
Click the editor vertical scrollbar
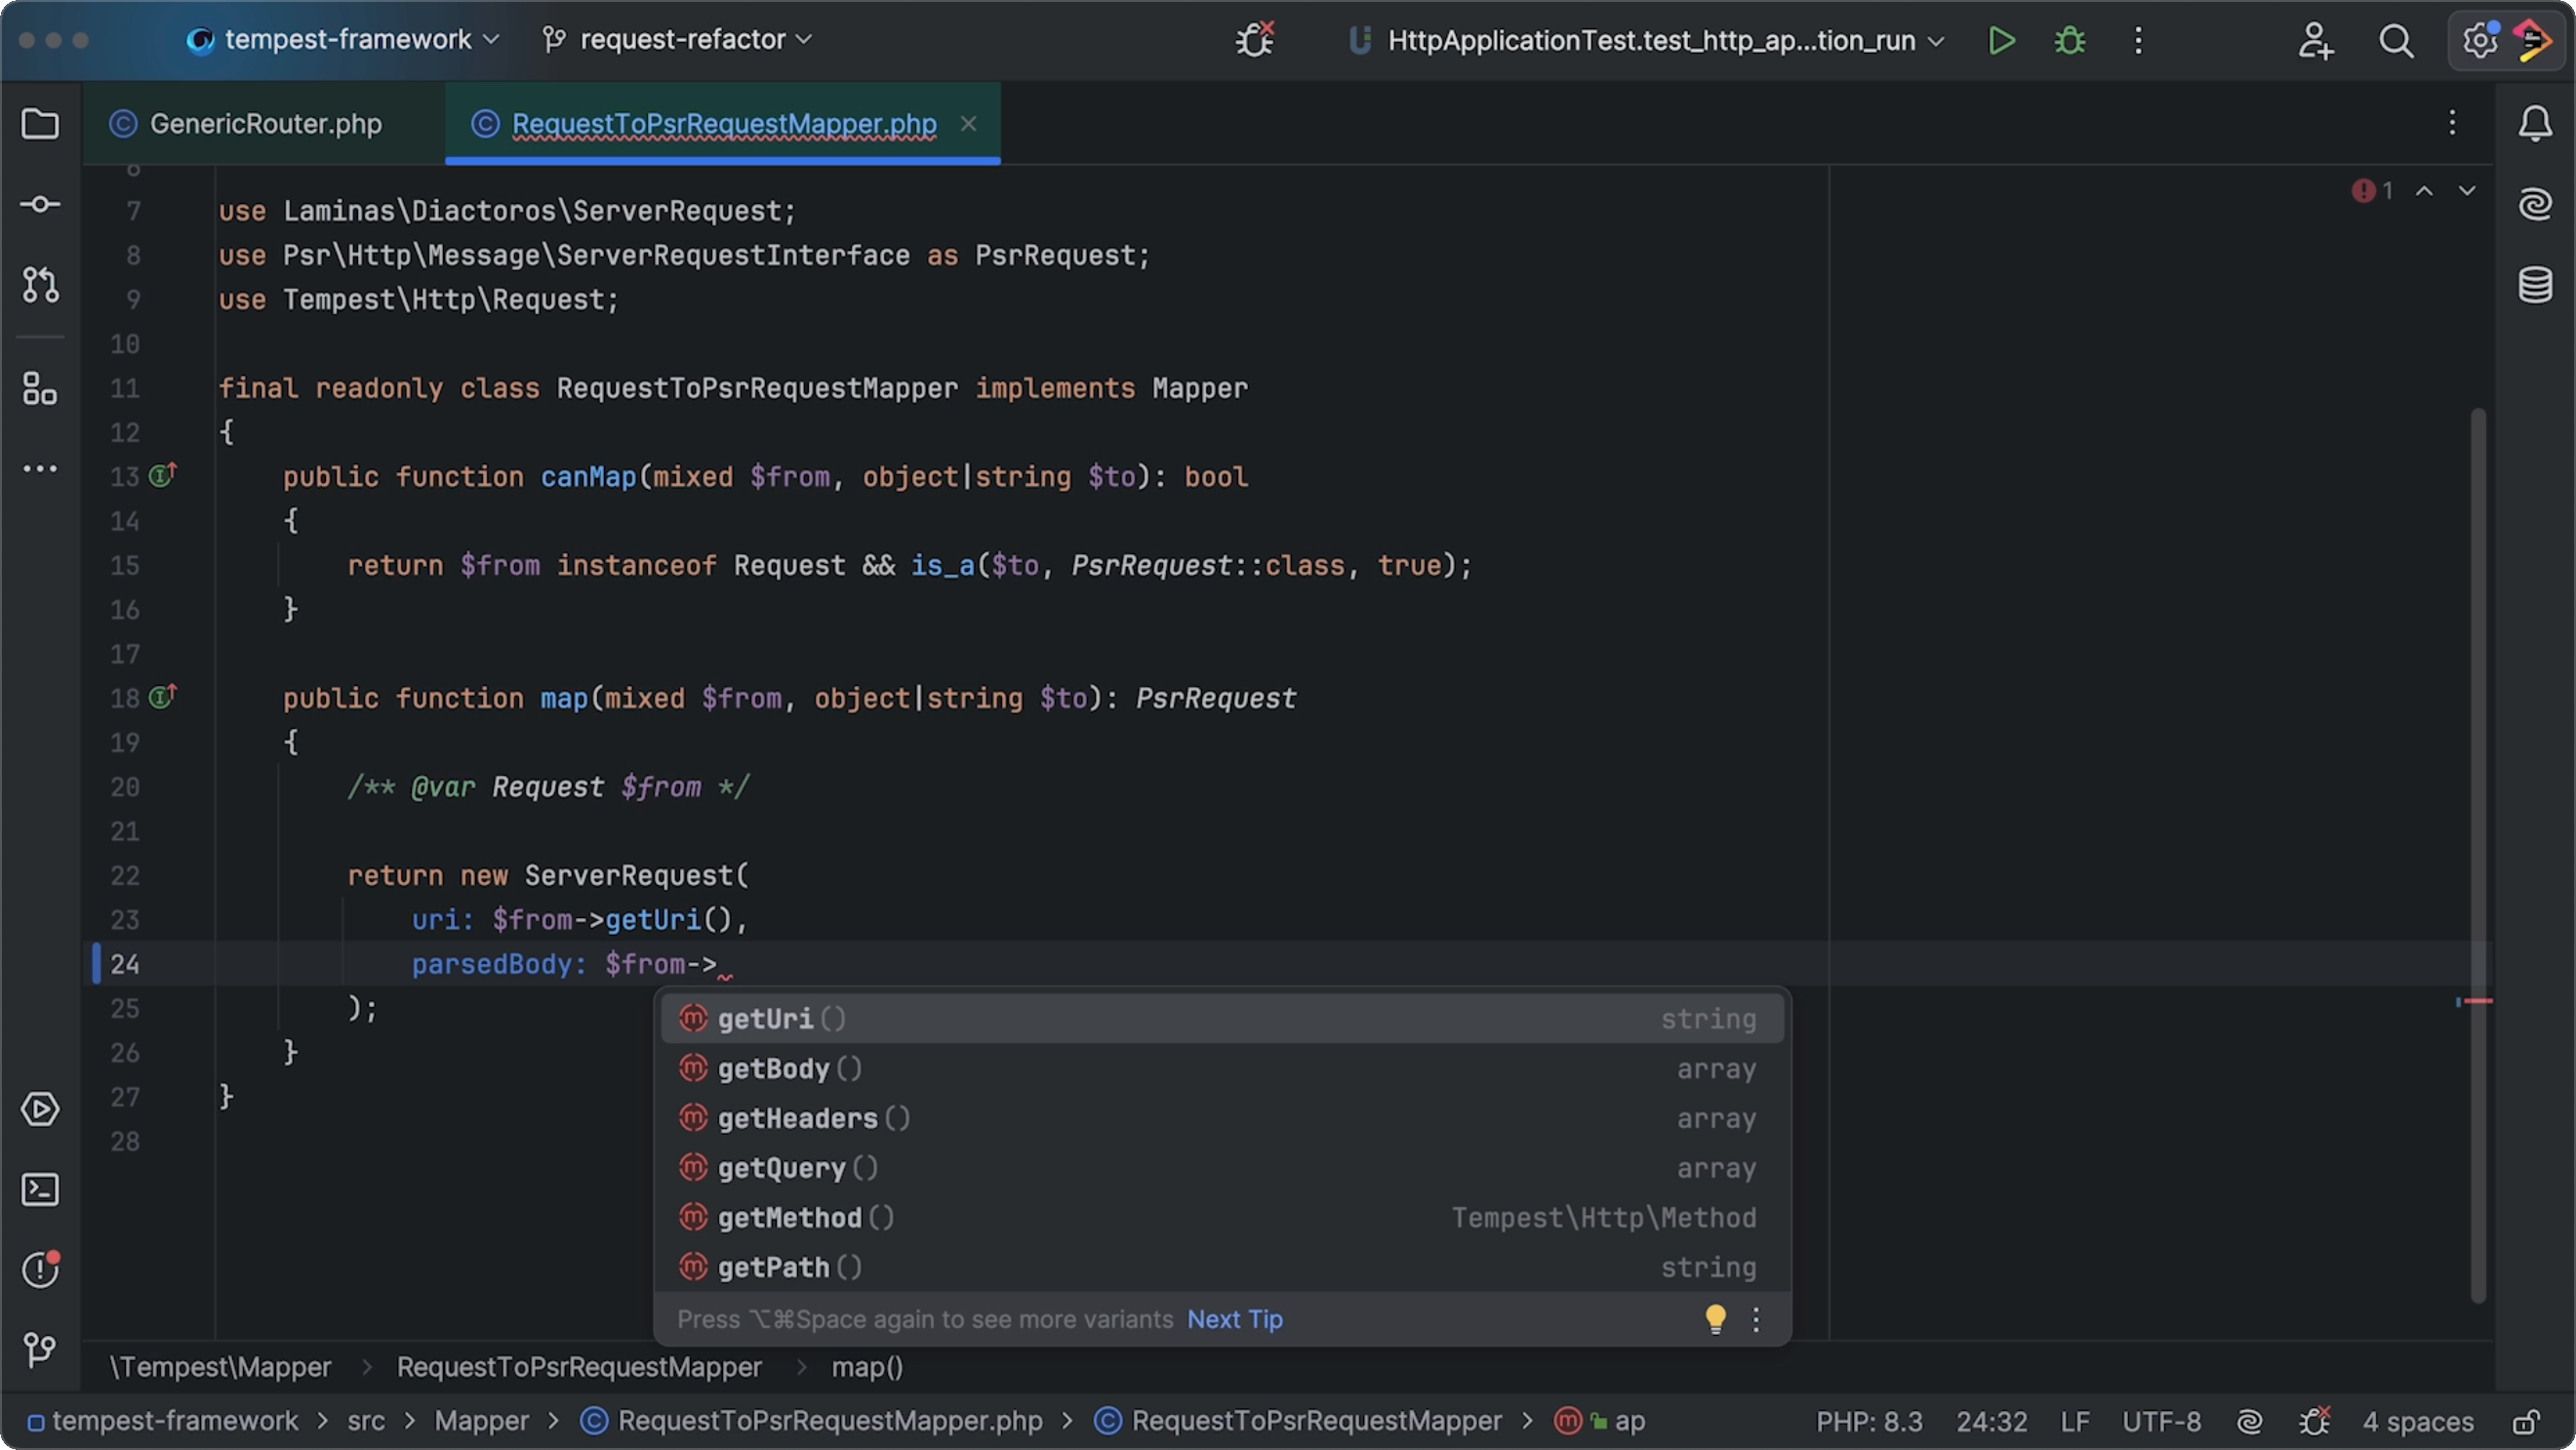point(2477,855)
